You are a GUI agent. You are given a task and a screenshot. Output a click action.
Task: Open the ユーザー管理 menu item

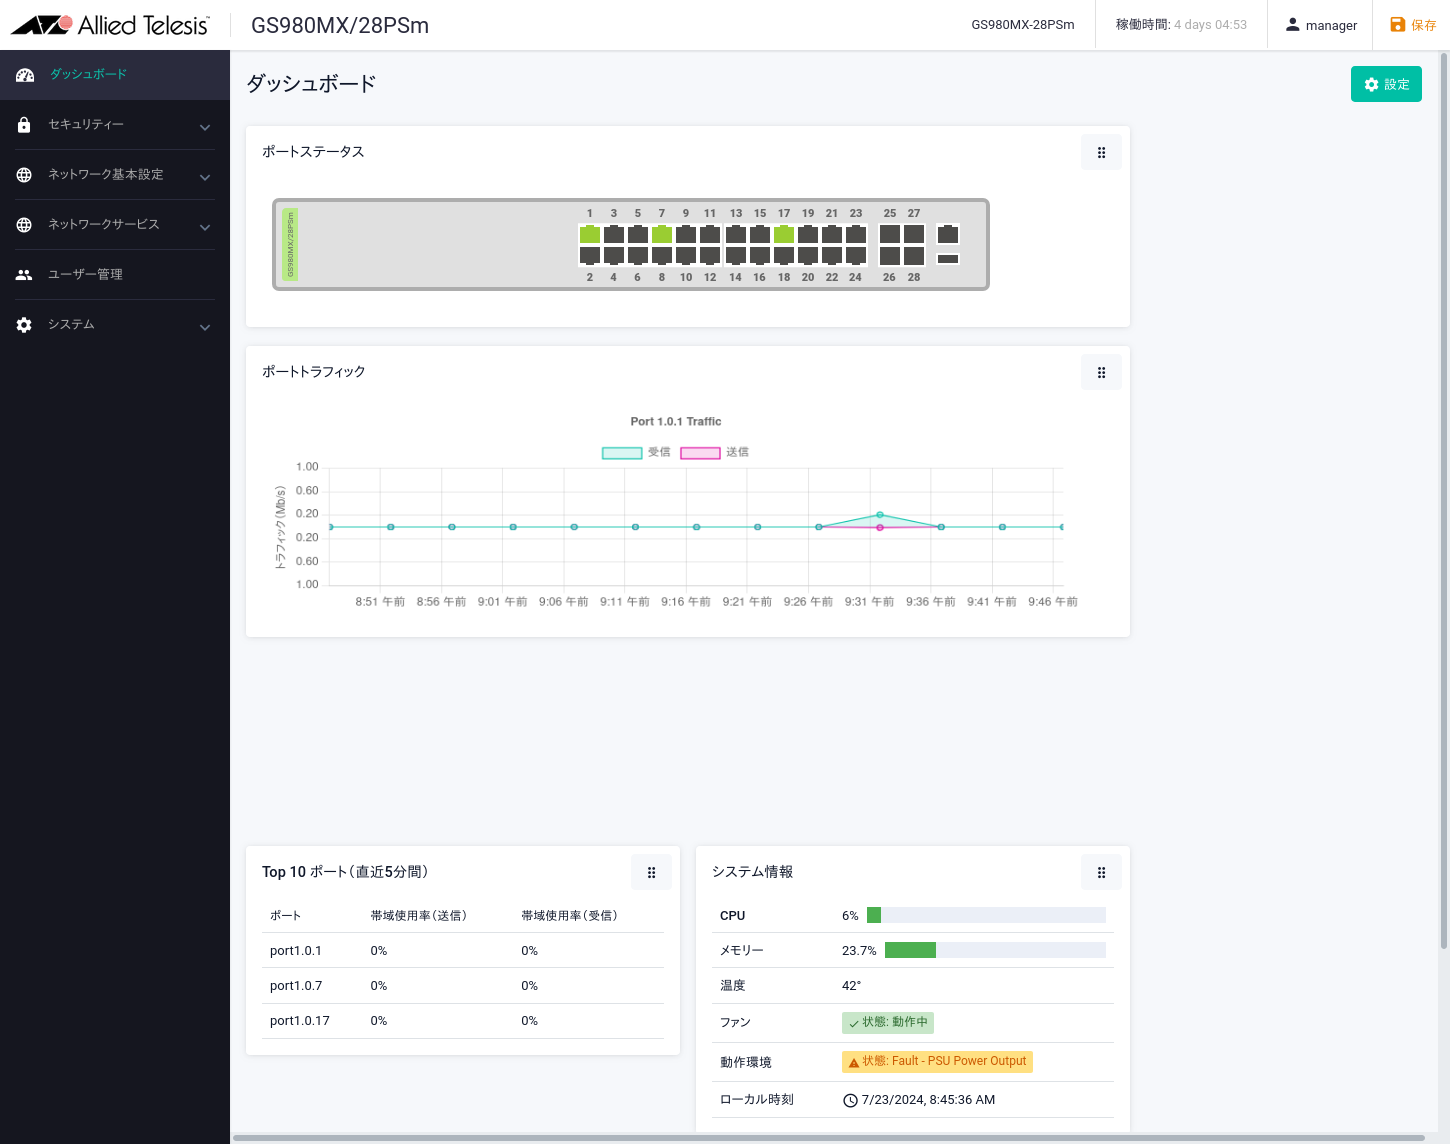pos(85,275)
